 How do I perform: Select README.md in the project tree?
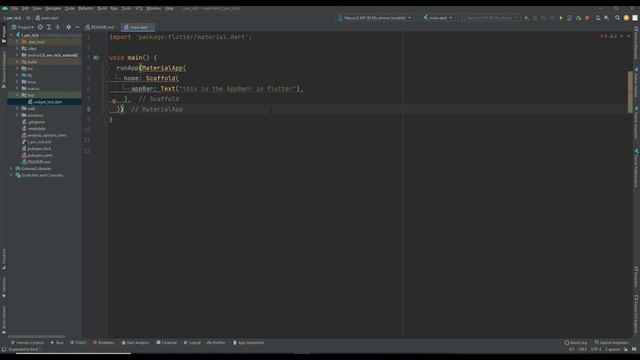36,162
